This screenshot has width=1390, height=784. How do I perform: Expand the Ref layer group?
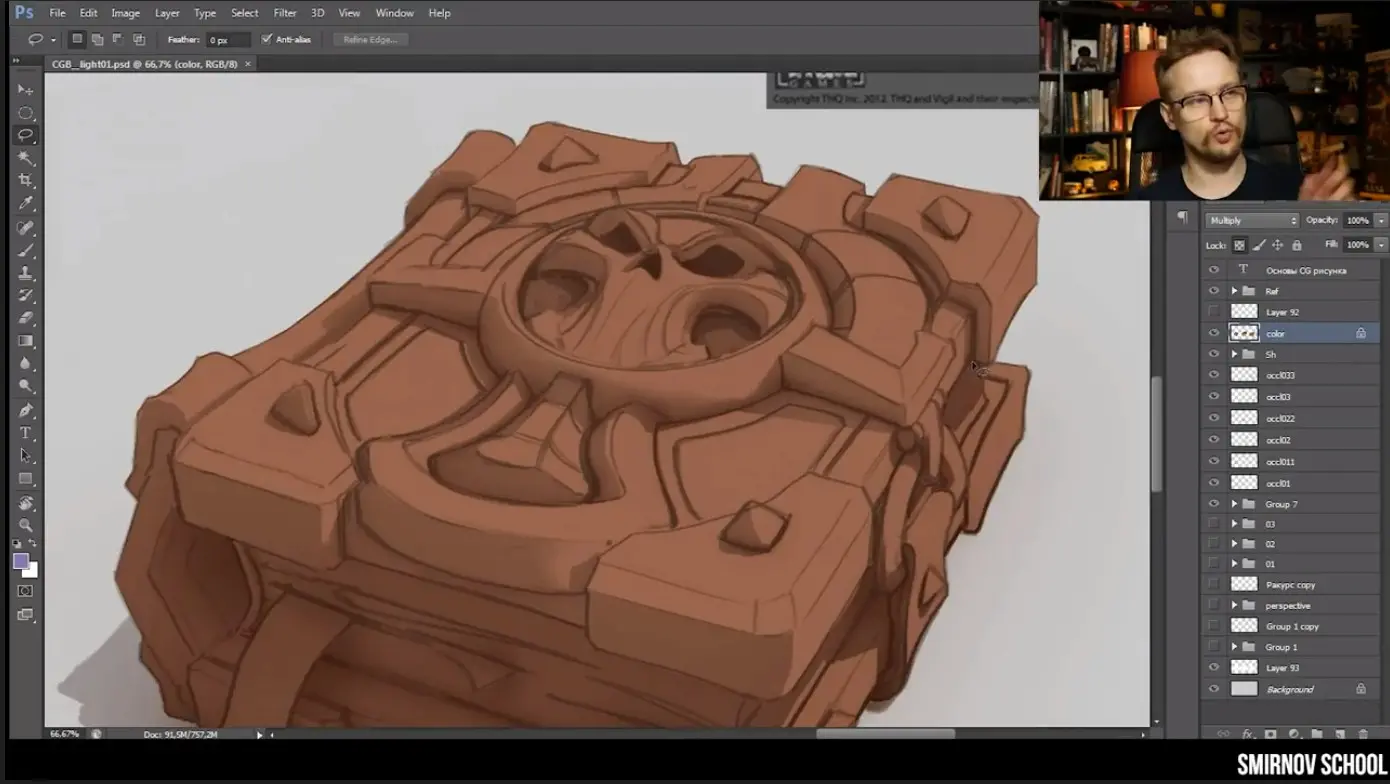coord(1234,291)
